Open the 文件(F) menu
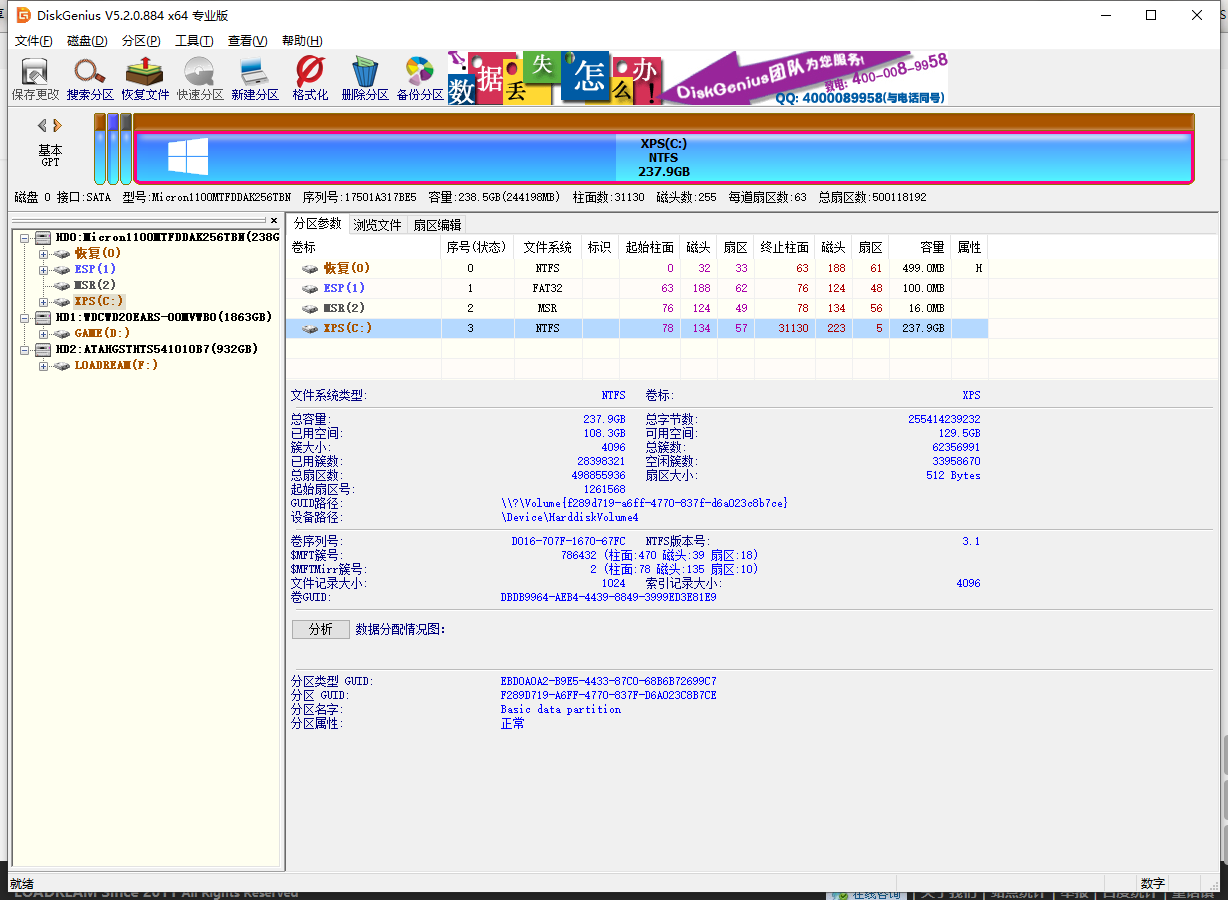This screenshot has width=1228, height=900. tap(34, 41)
